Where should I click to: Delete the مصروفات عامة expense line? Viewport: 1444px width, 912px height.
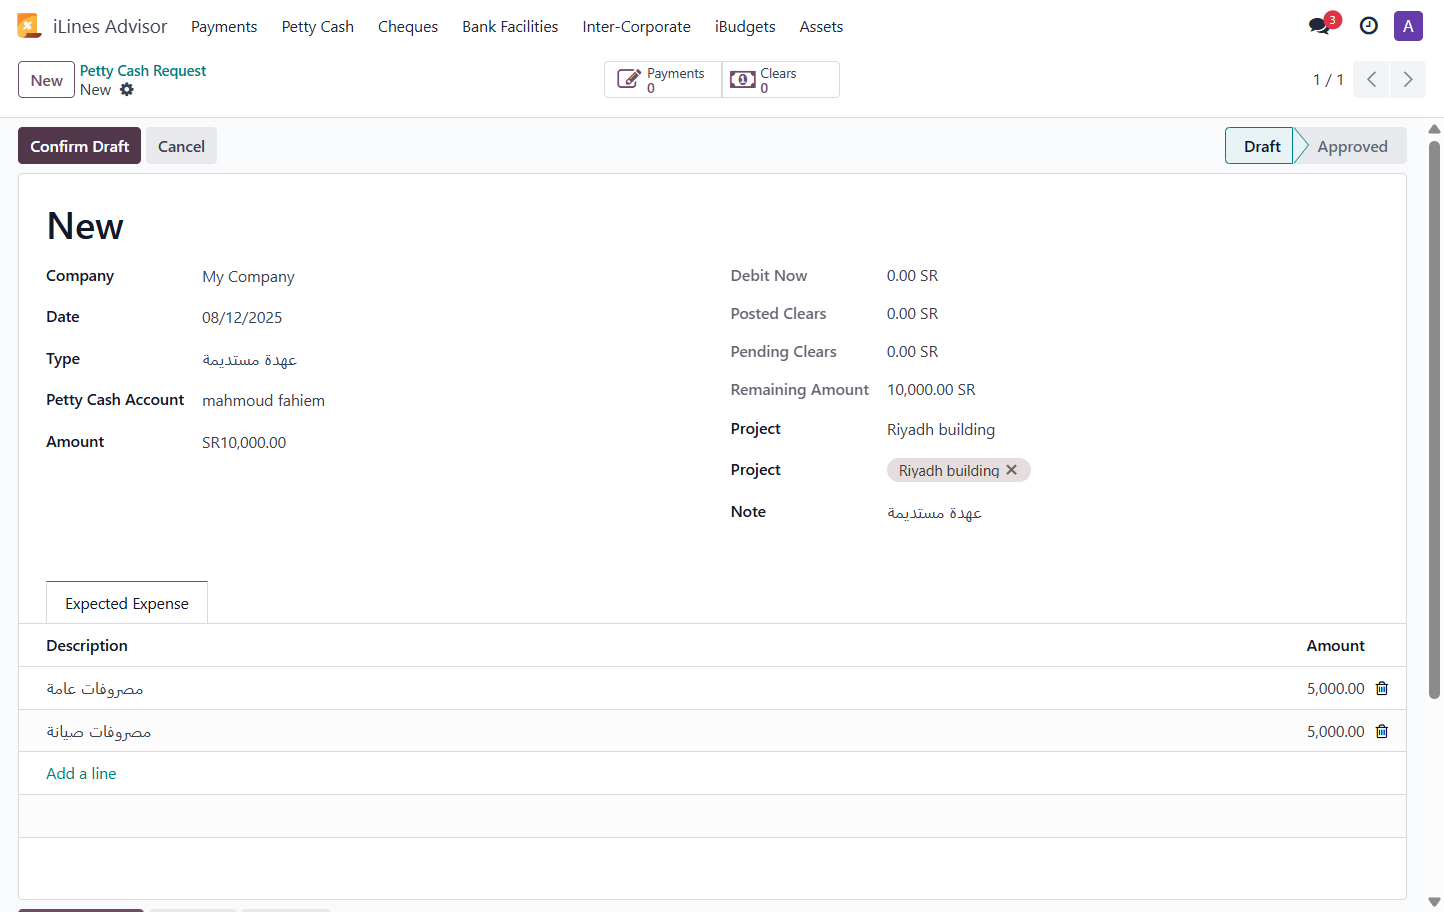(x=1382, y=688)
